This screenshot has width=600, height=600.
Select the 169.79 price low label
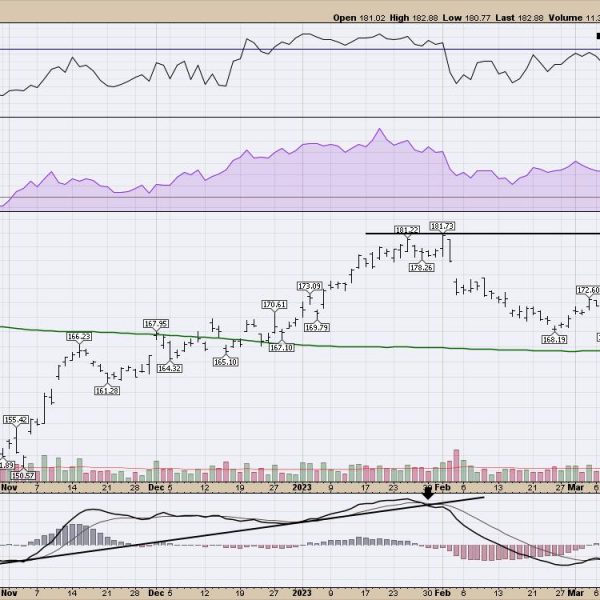(x=317, y=328)
